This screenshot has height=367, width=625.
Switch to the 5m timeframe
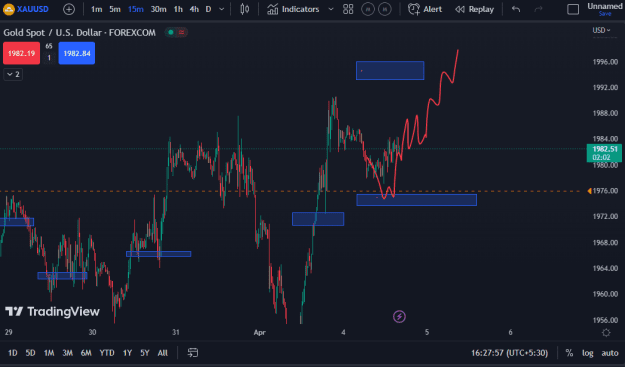(115, 9)
